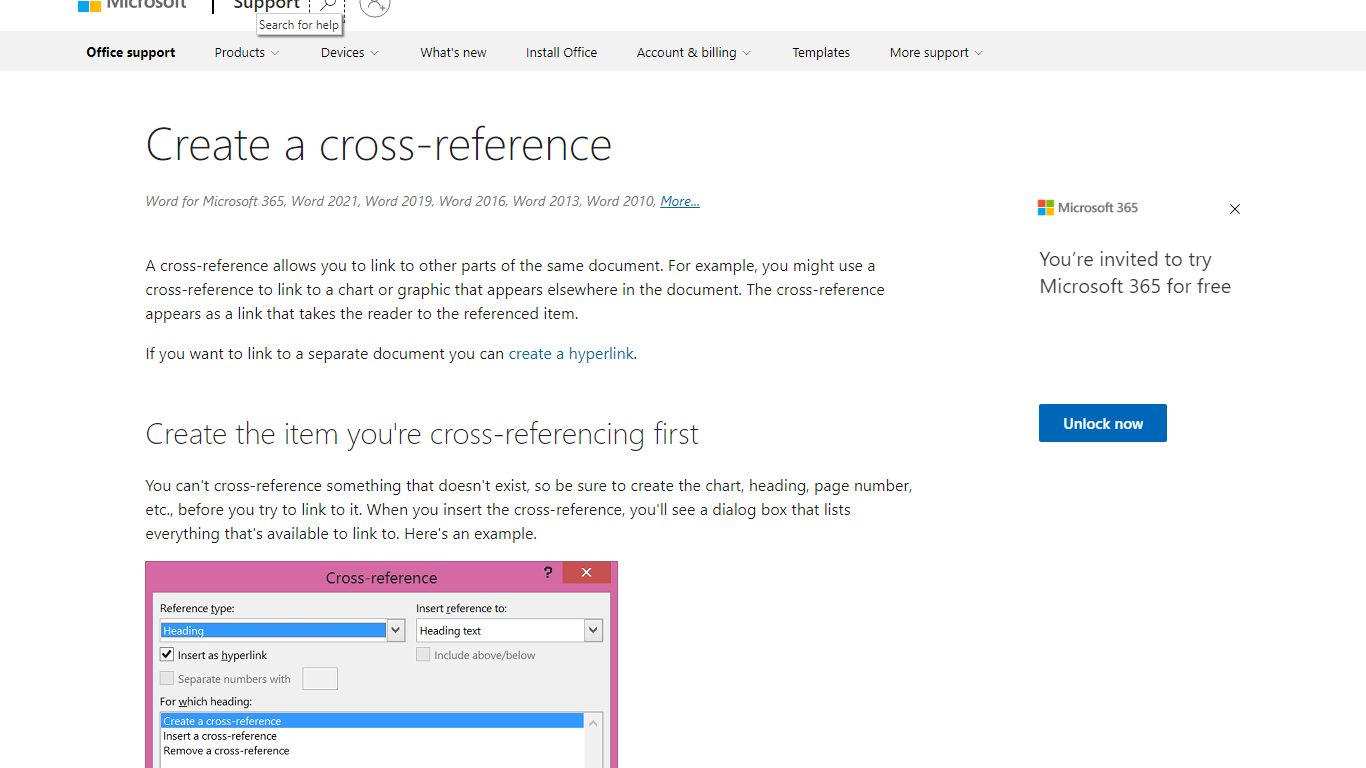Close the Microsoft 365 promo

[1235, 209]
